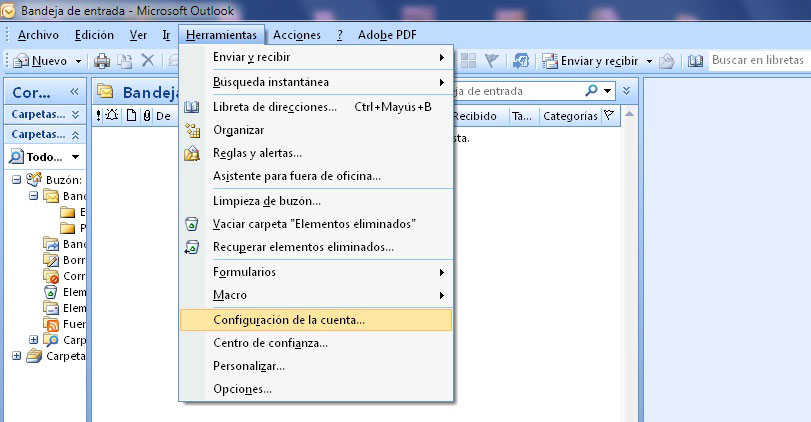
Task: Click the reply icon on toolbar right
Action: click(666, 61)
